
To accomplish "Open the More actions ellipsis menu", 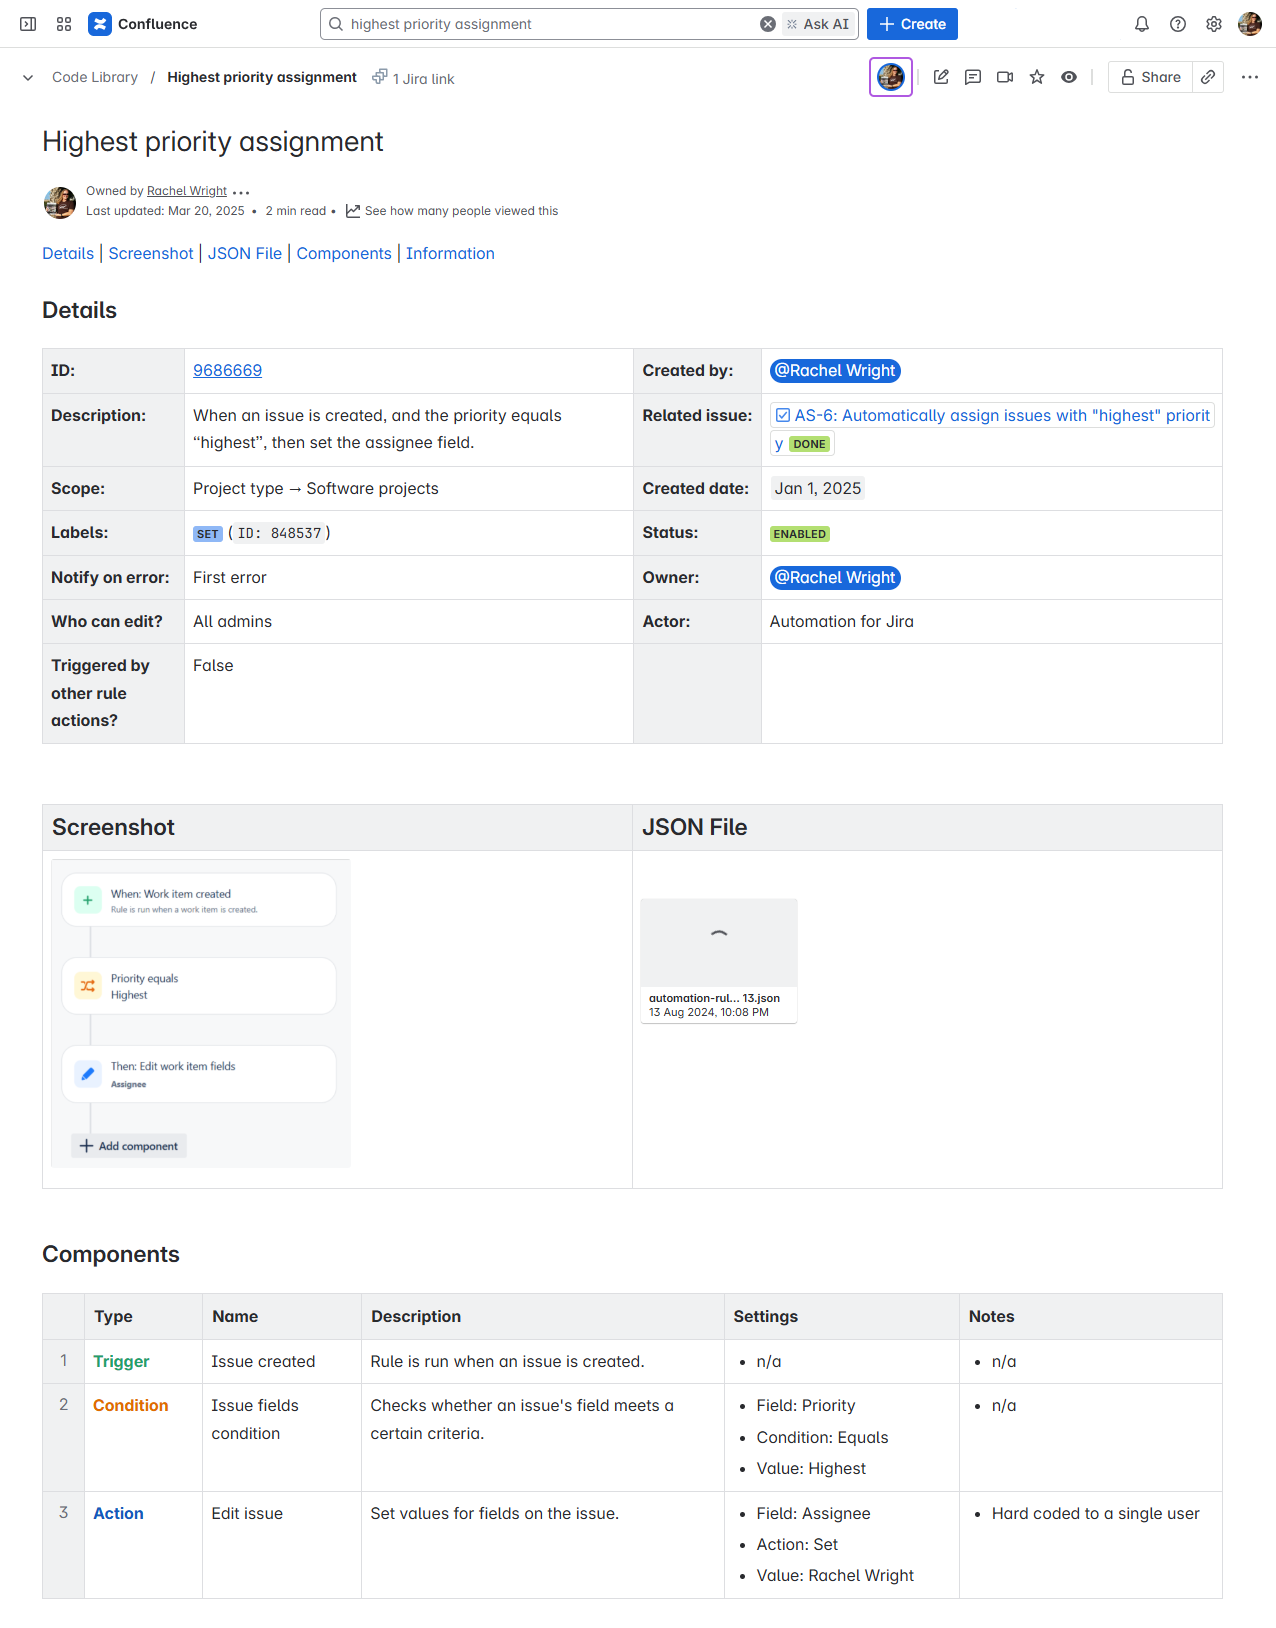I will point(1250,77).
